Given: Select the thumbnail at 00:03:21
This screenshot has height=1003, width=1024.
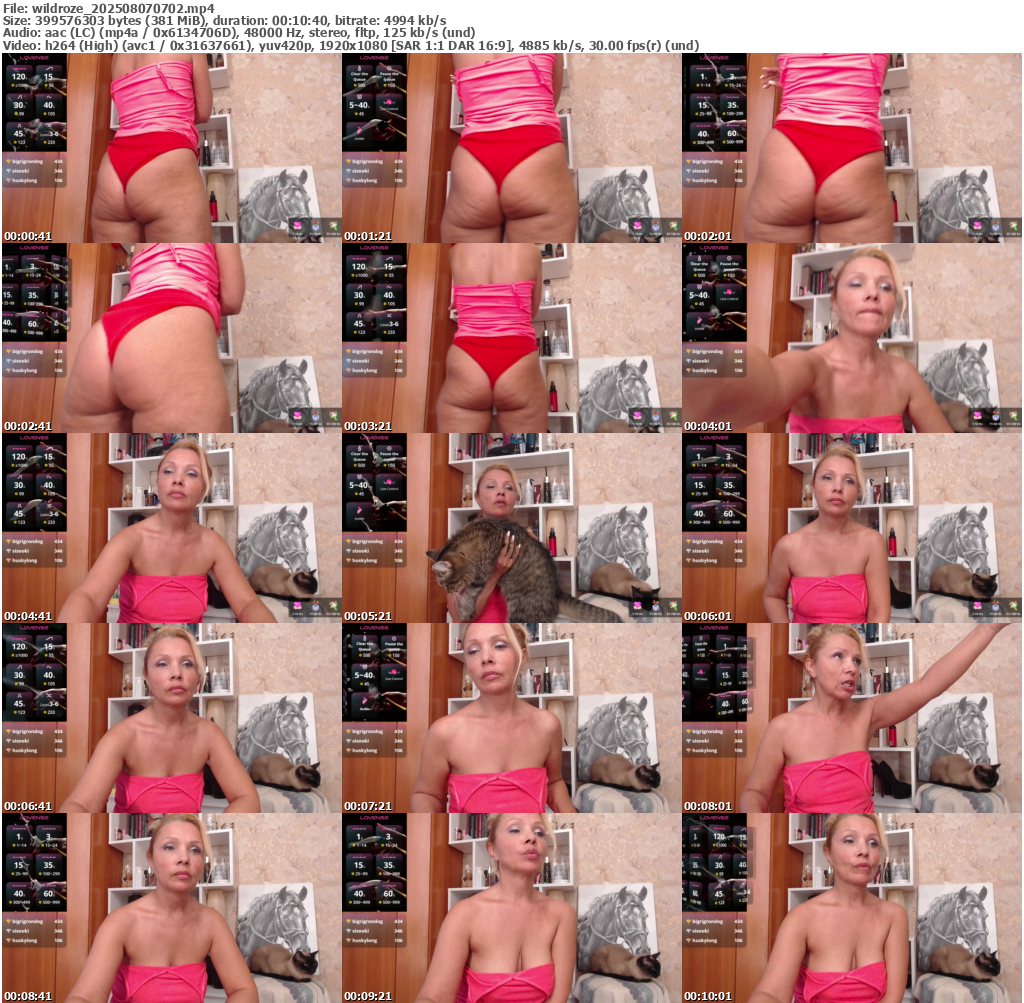Looking at the screenshot, I should 511,338.
